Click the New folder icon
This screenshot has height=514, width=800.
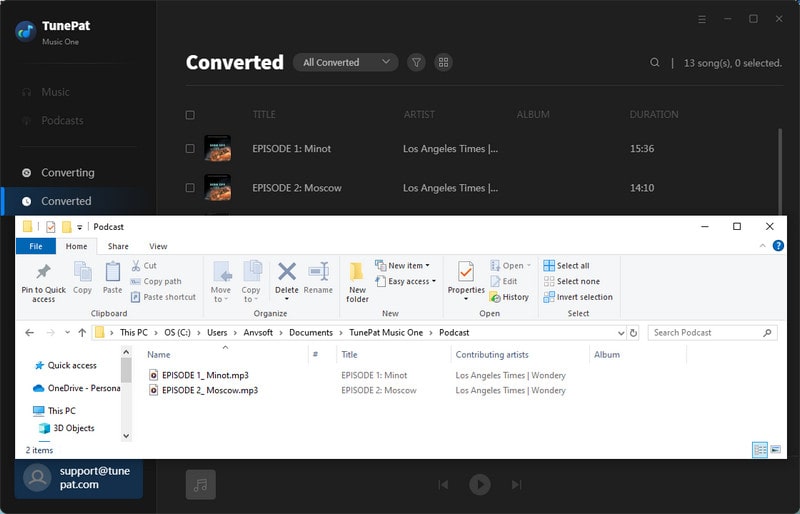[357, 273]
